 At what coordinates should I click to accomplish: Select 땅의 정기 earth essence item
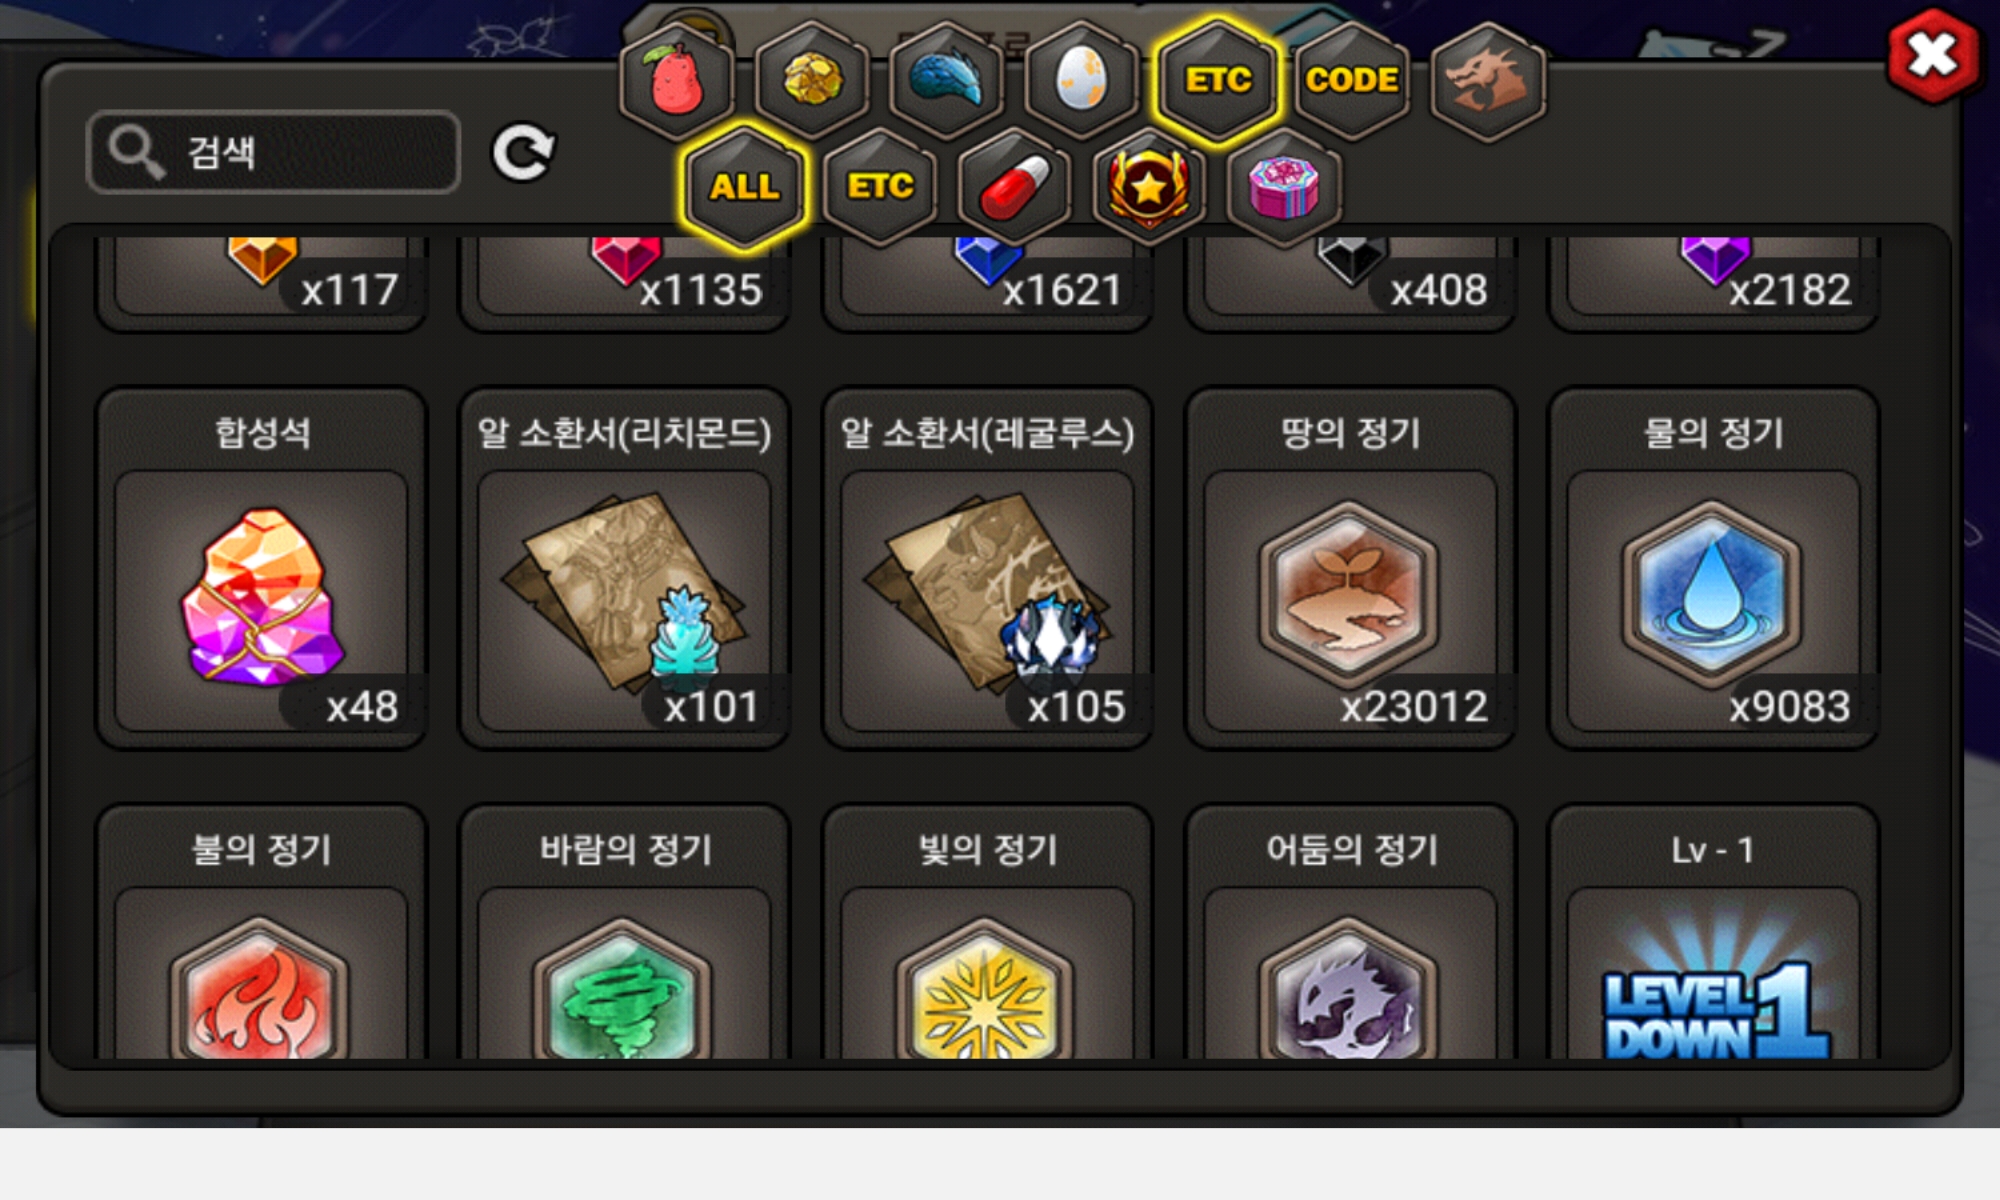coord(1350,568)
